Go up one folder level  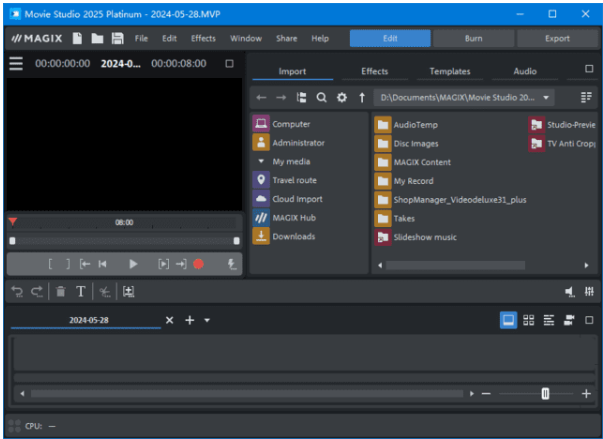point(362,98)
